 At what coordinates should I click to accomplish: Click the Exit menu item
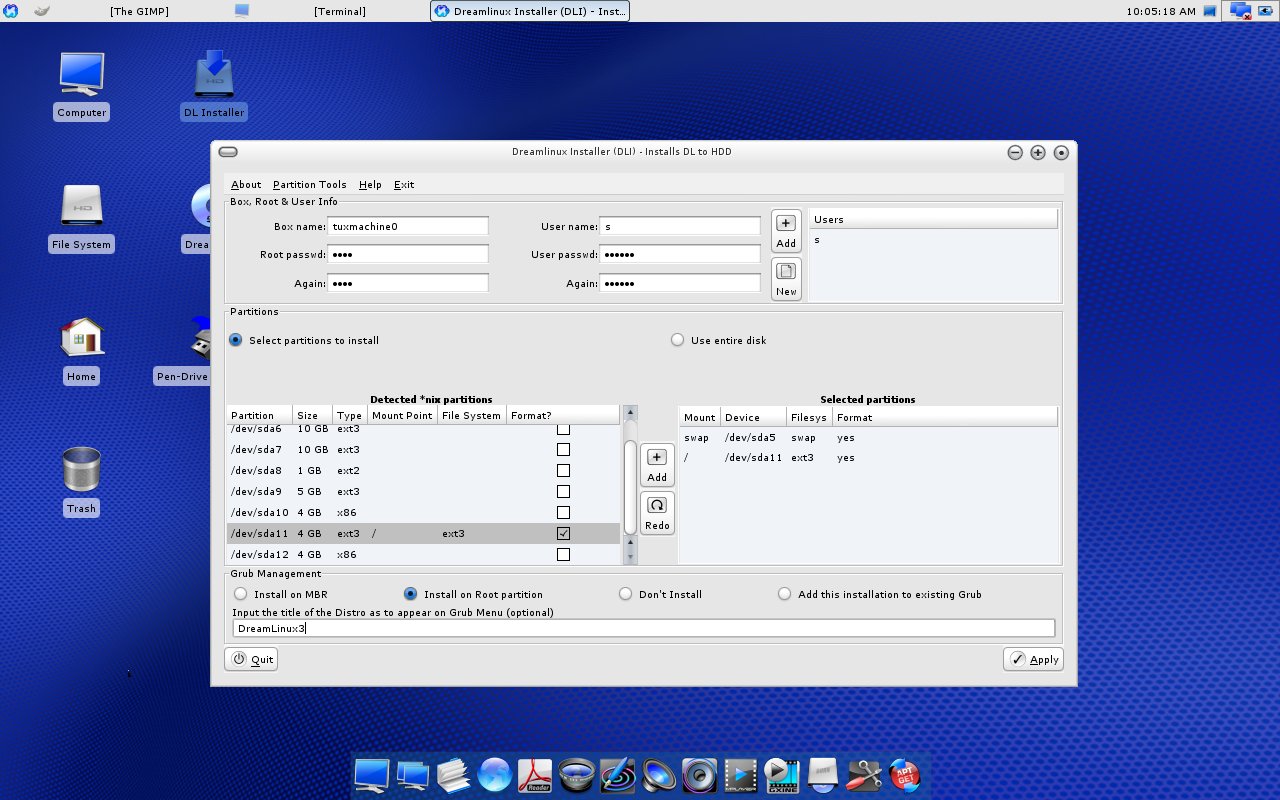(x=404, y=185)
